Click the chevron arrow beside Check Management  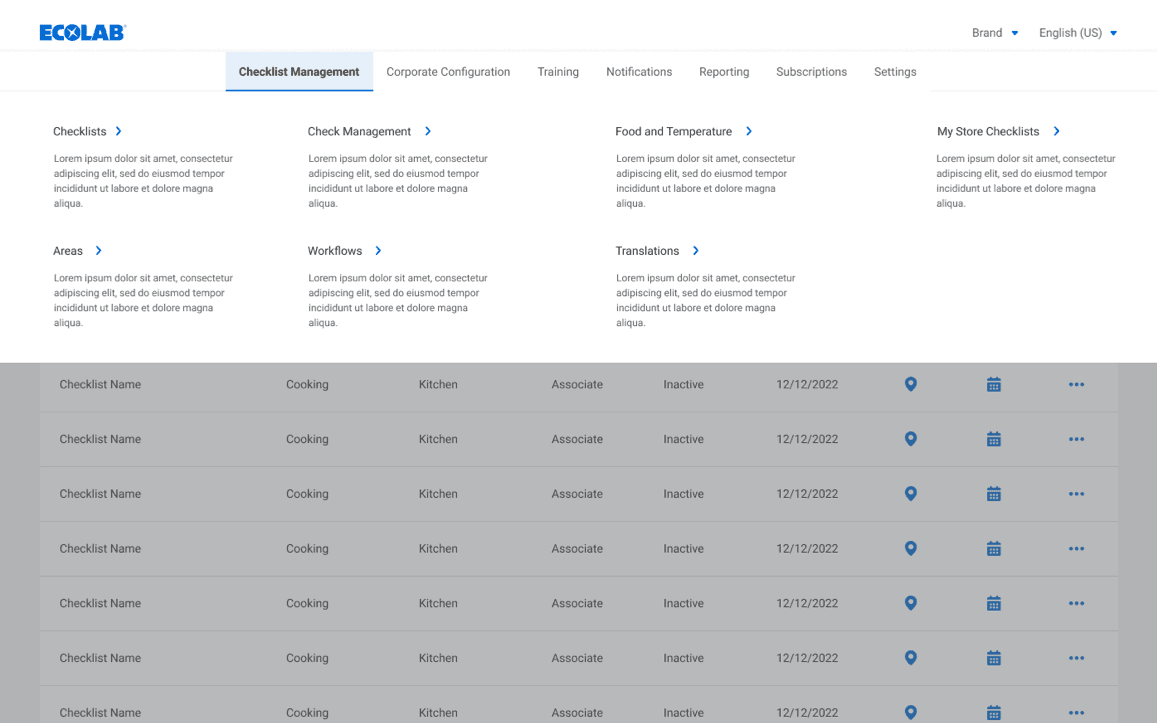(427, 131)
